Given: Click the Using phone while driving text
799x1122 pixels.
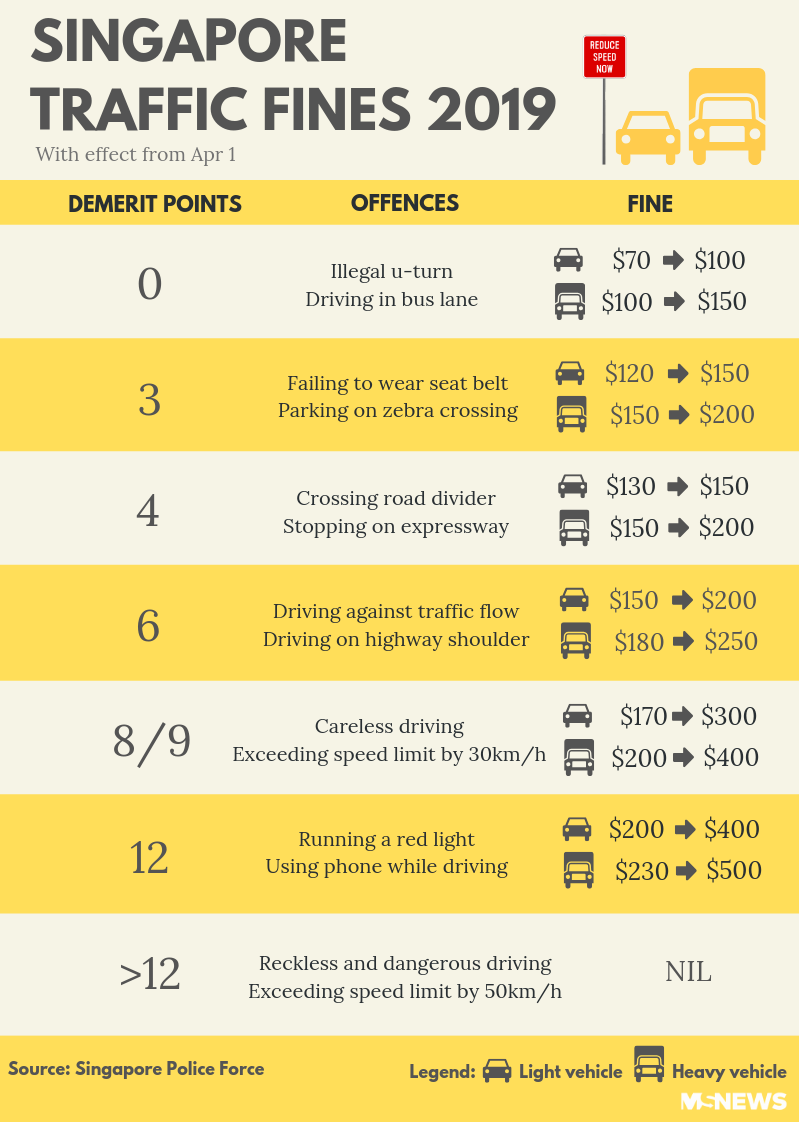Looking at the screenshot, I should click(x=386, y=867).
